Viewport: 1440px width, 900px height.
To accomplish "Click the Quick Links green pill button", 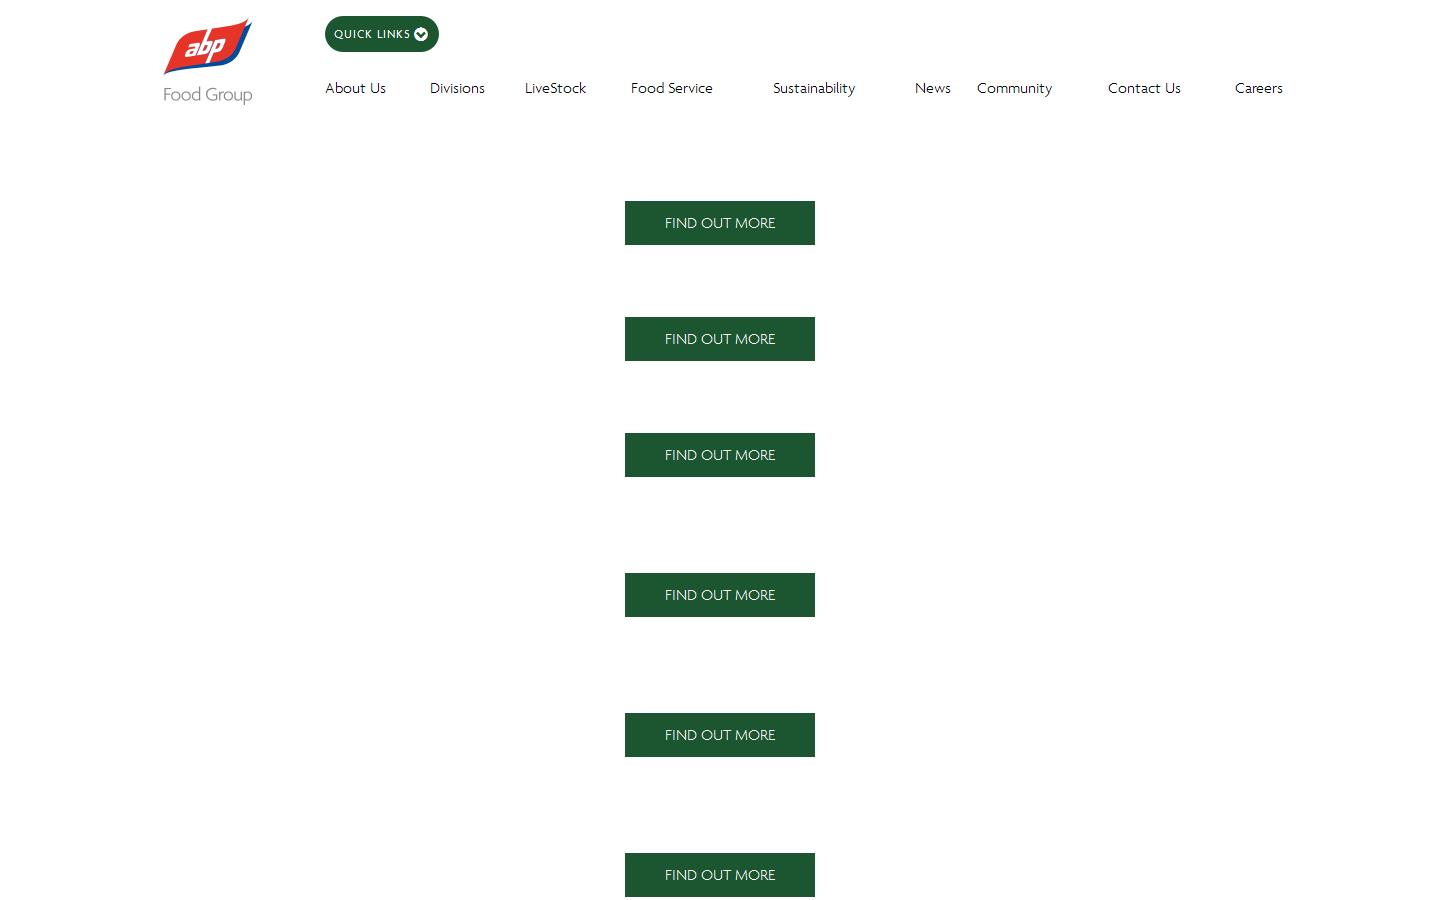I will (x=381, y=34).
